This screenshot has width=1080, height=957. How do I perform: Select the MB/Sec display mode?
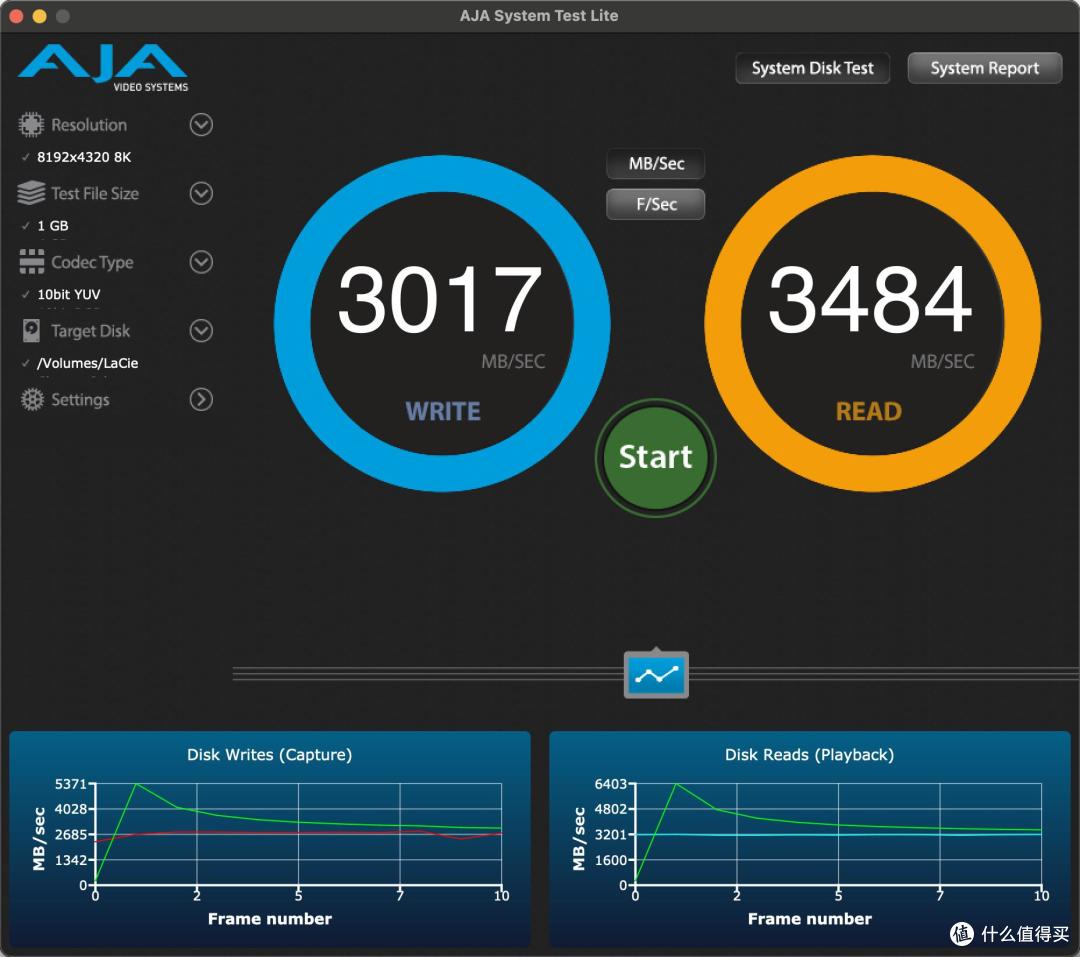click(x=656, y=164)
